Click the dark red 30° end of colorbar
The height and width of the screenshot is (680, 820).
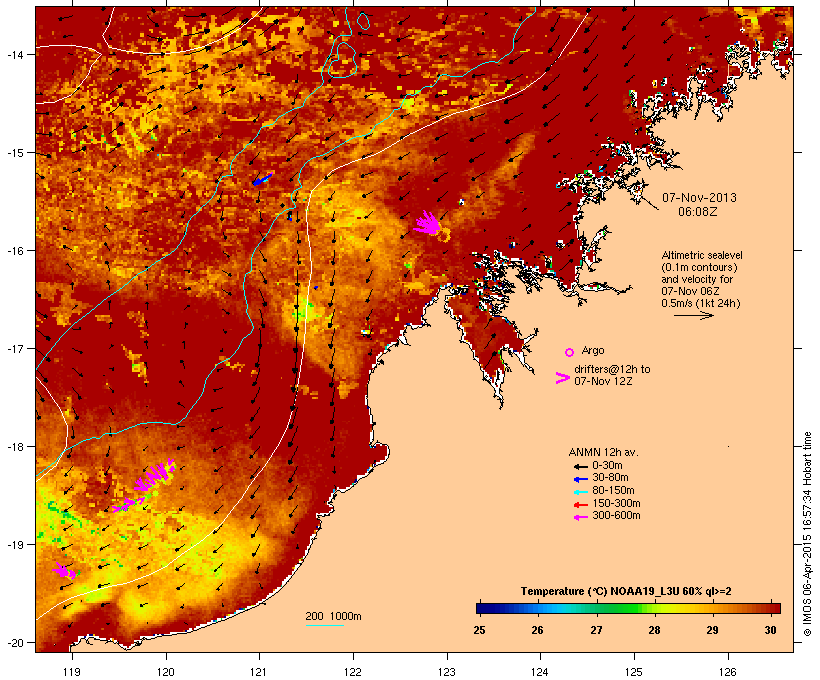click(x=773, y=608)
